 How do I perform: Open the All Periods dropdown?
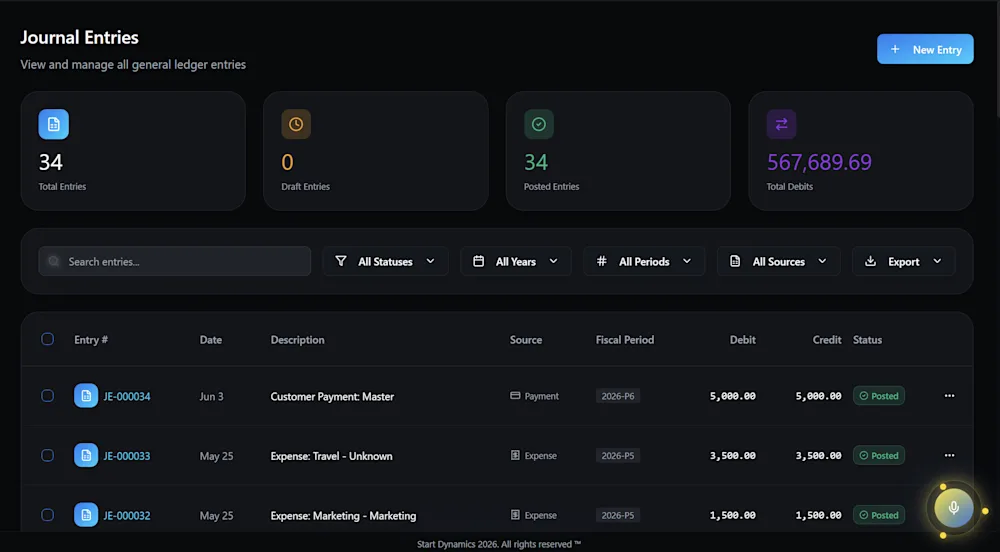(x=644, y=261)
